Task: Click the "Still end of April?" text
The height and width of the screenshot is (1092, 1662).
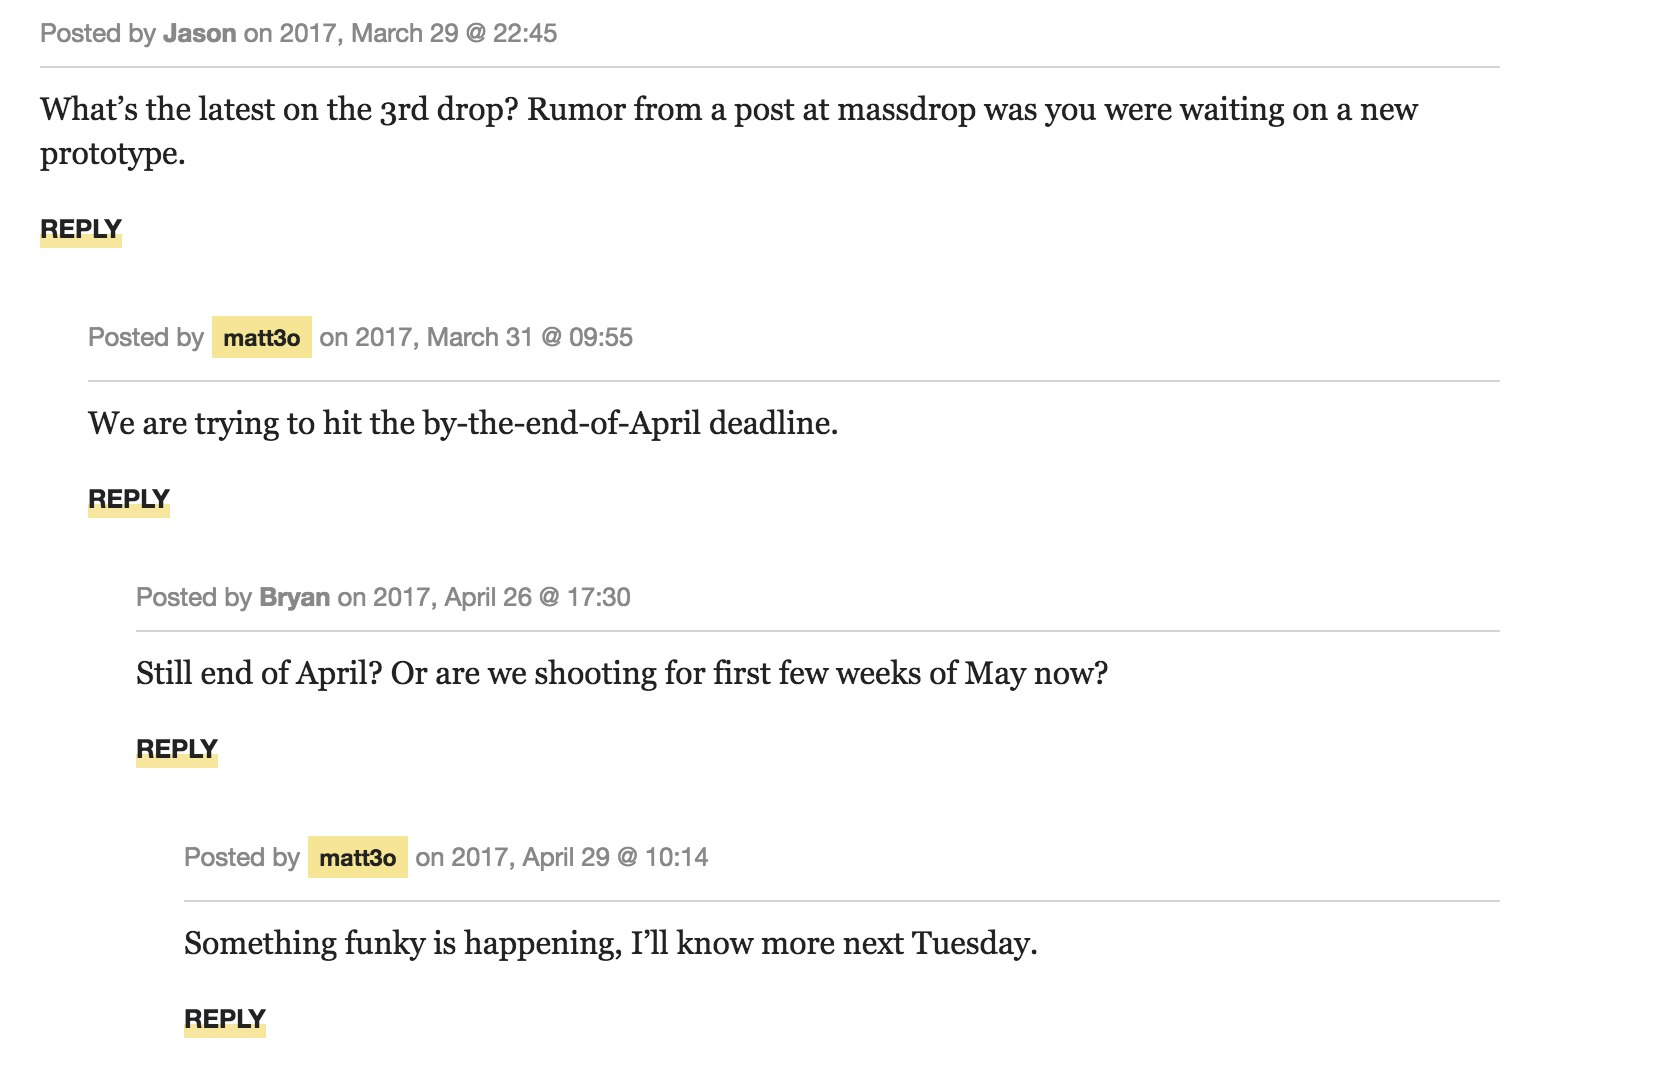Action: click(x=259, y=673)
